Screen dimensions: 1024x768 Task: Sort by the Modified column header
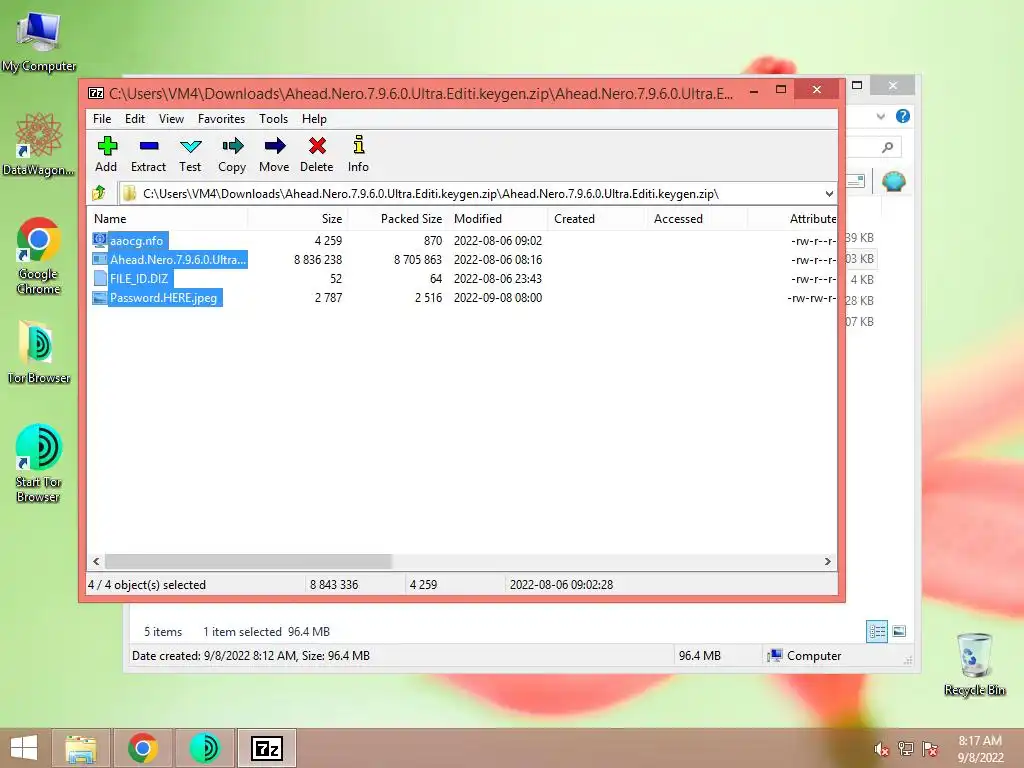478,219
